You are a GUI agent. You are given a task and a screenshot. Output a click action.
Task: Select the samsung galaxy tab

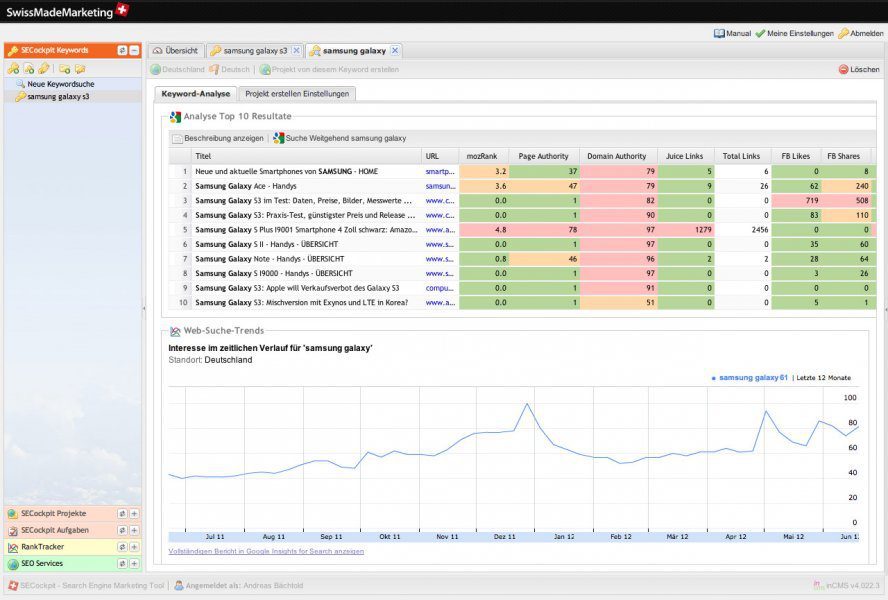(354, 50)
